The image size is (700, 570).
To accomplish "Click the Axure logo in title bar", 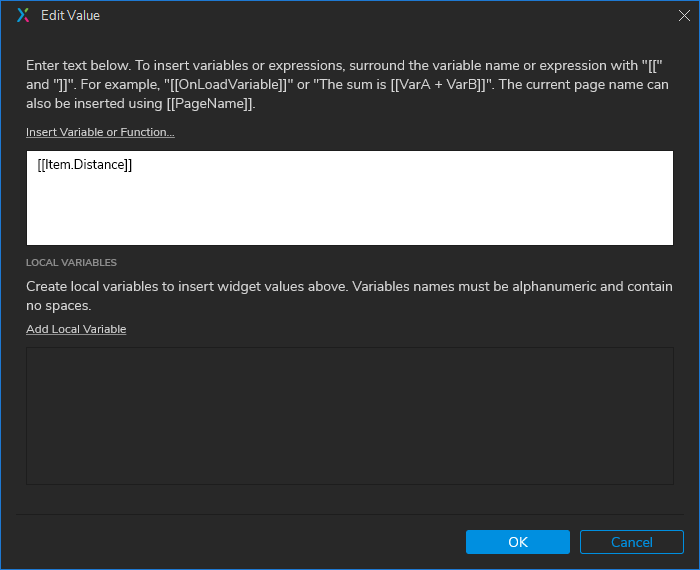I will coord(24,15).
